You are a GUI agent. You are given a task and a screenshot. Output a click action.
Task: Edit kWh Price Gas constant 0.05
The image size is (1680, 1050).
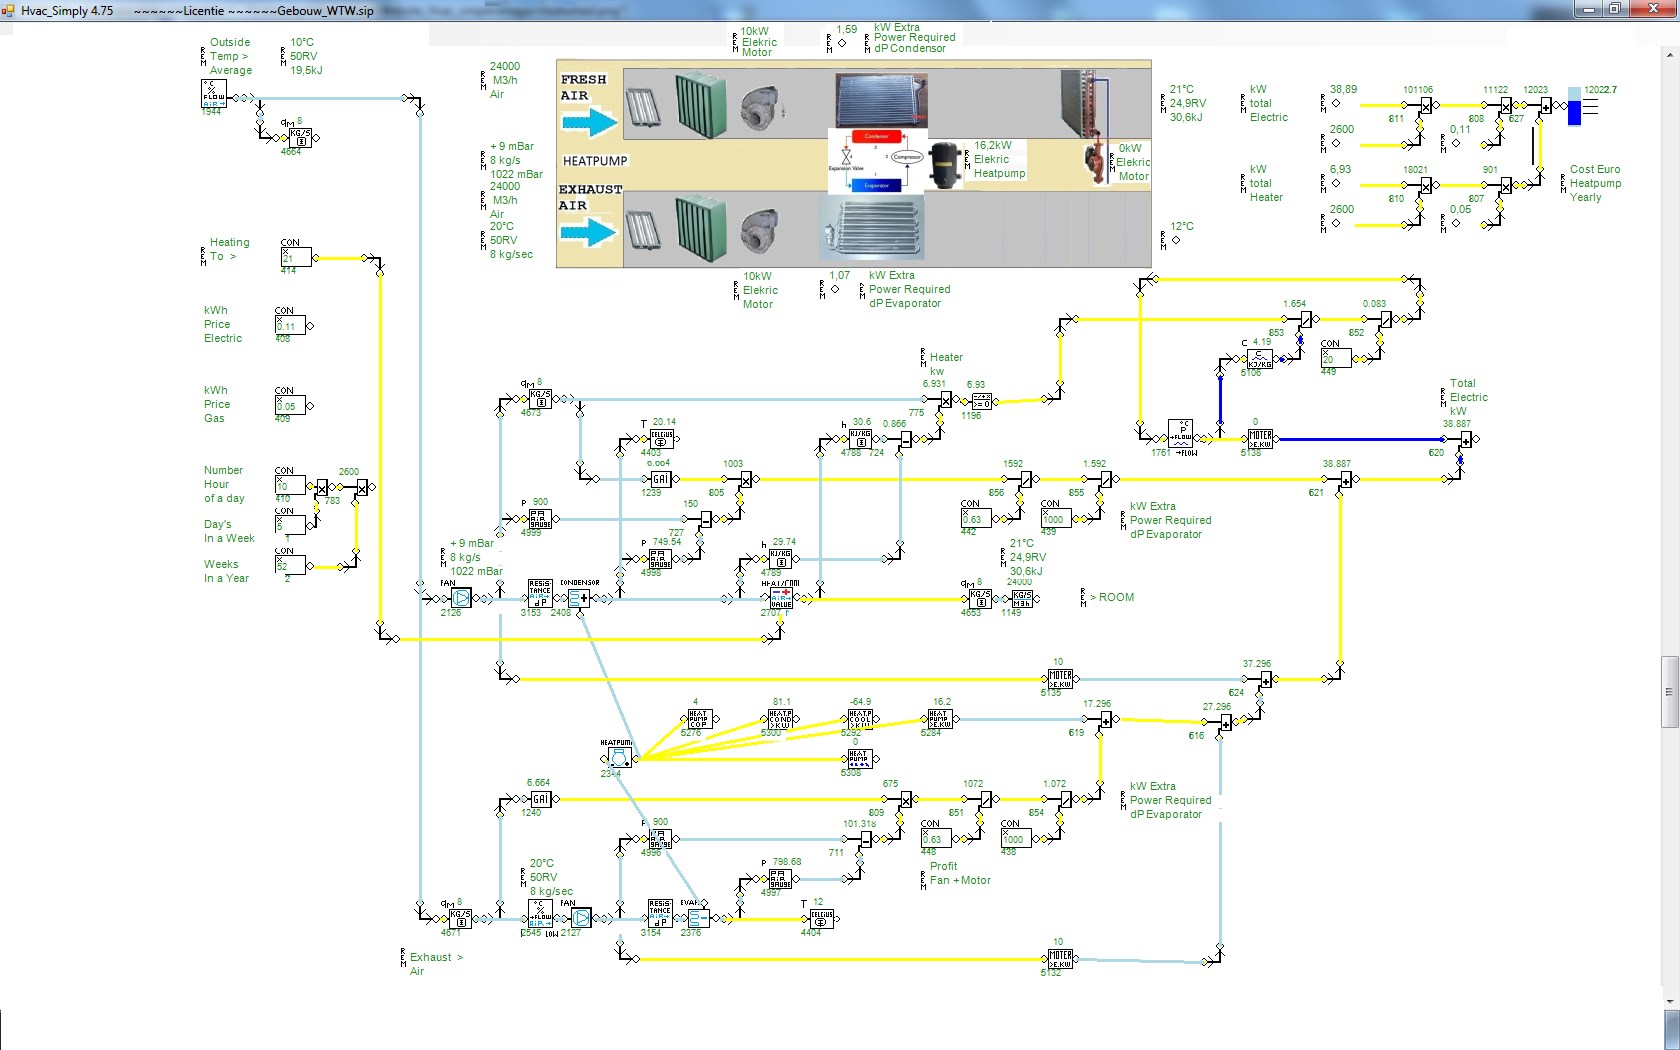(290, 405)
